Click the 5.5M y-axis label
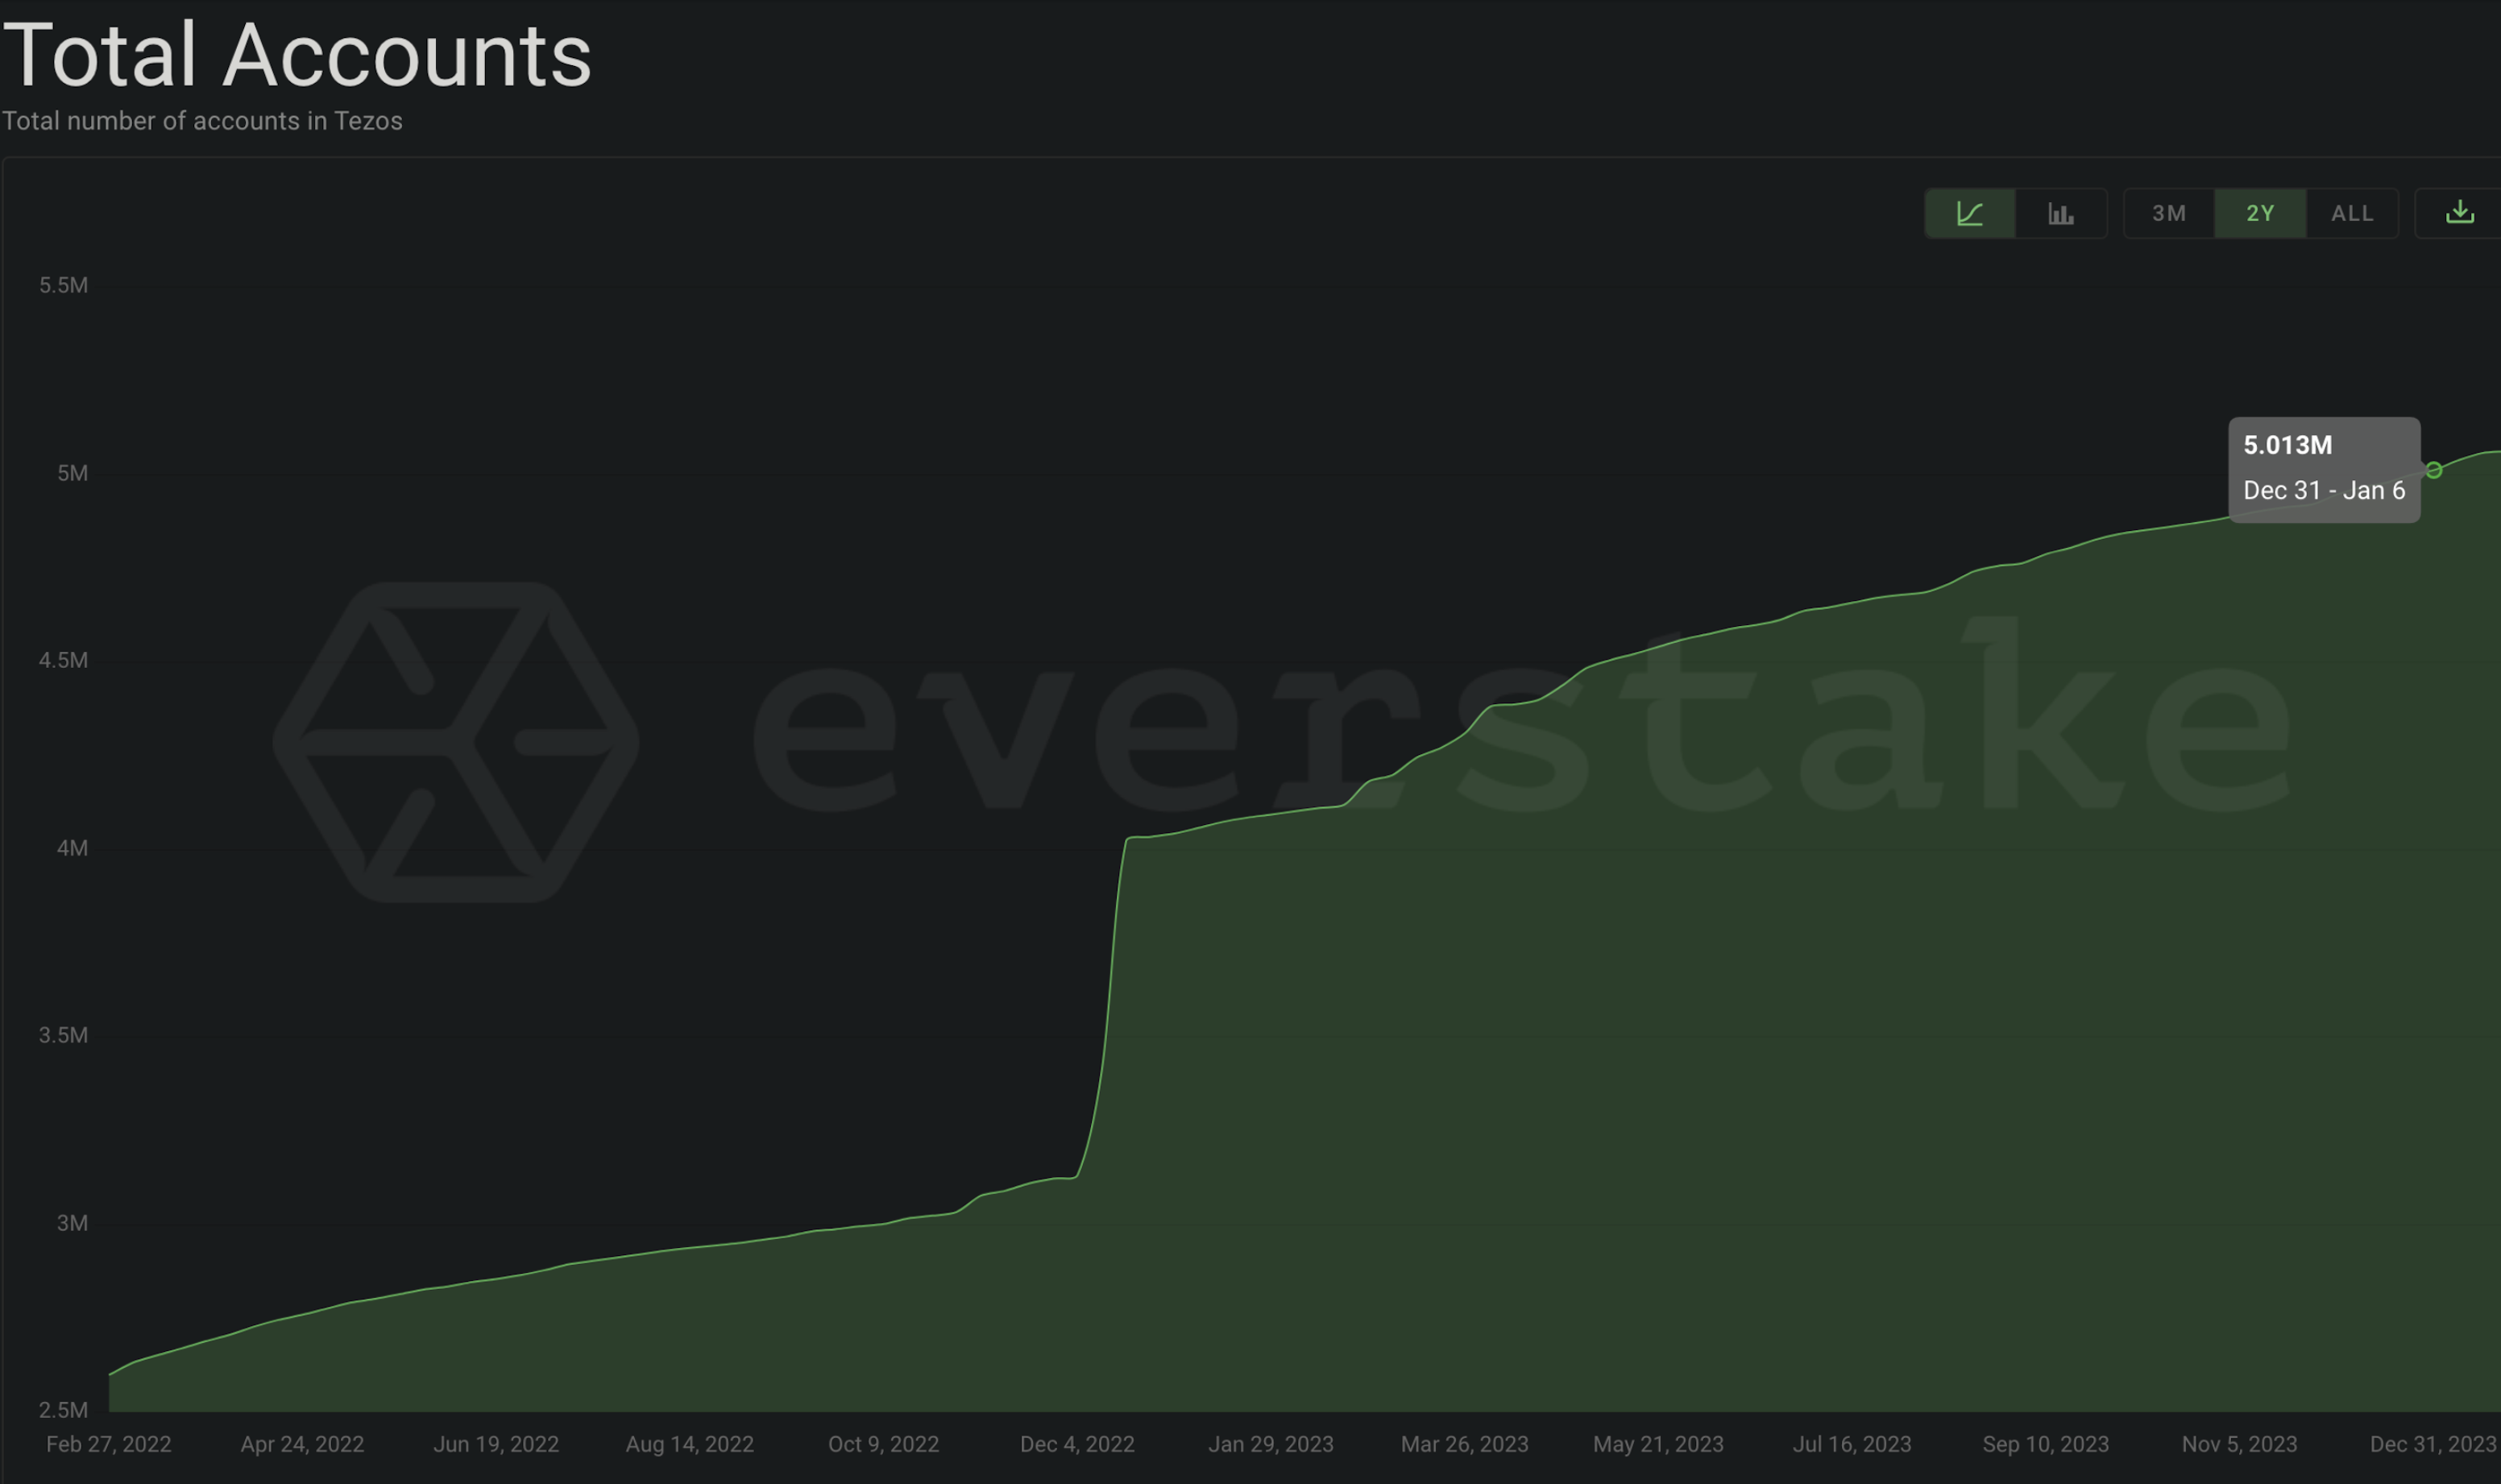 tap(63, 285)
